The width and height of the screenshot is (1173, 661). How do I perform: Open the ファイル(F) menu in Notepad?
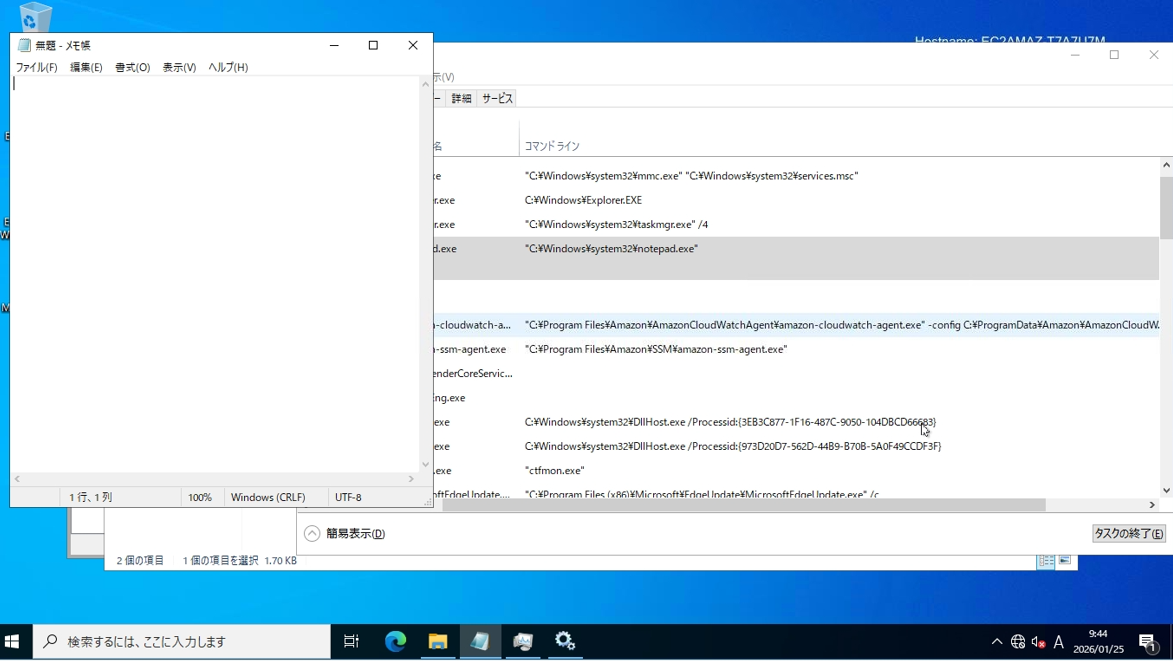click(x=36, y=67)
